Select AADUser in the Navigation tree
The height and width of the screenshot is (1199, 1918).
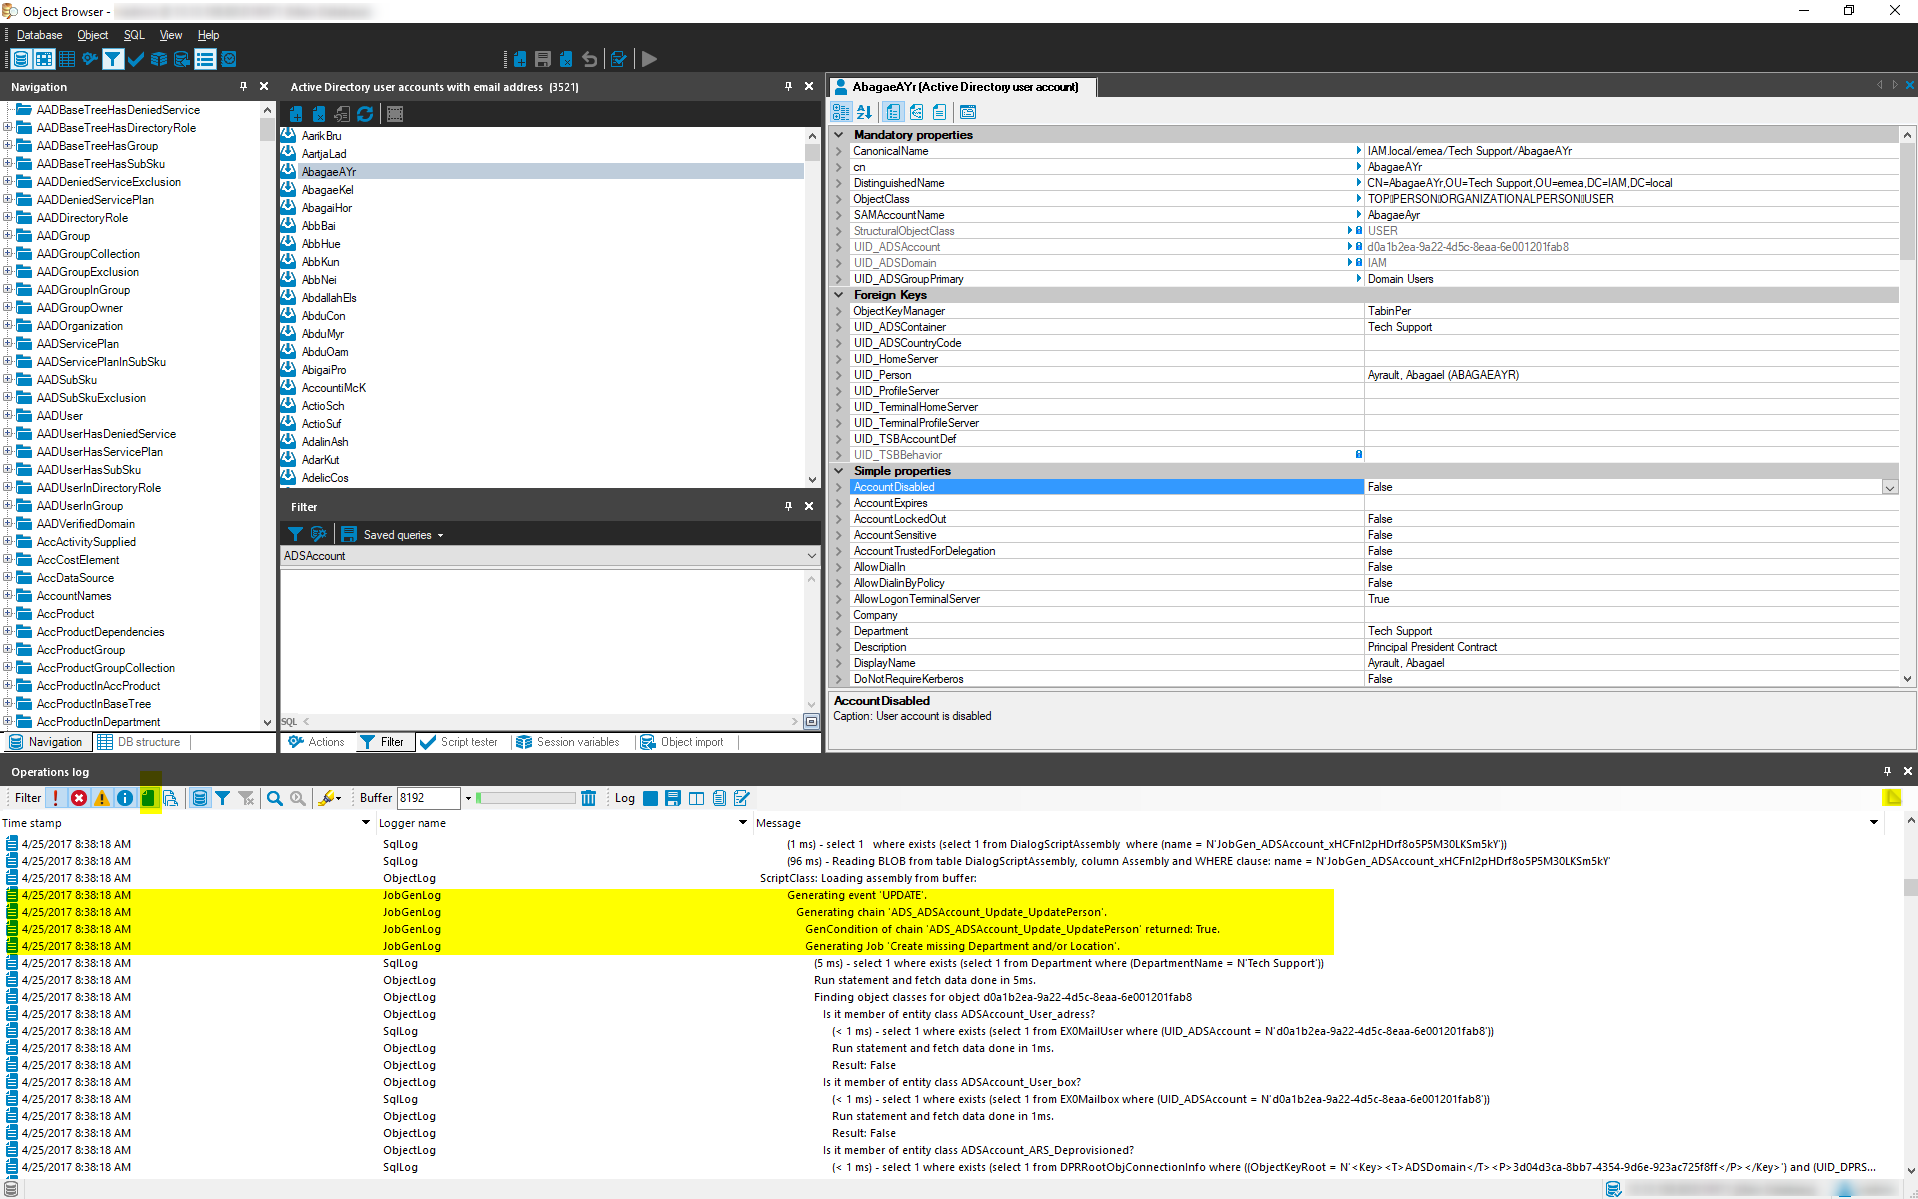[60, 416]
